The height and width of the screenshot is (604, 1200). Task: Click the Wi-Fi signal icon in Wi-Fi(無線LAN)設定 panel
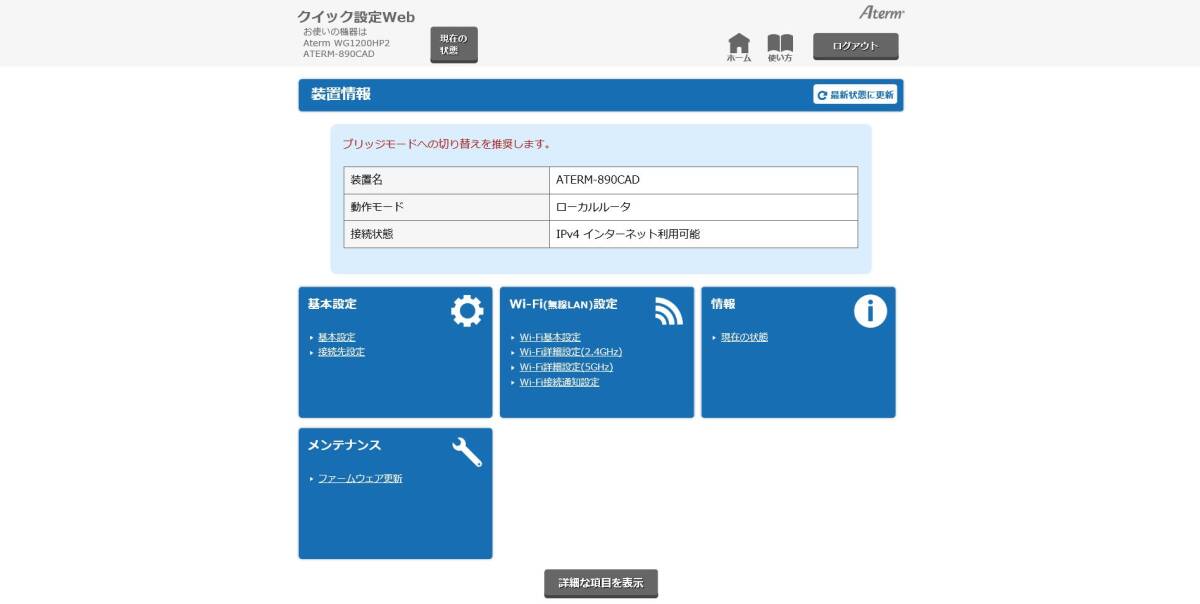[670, 311]
